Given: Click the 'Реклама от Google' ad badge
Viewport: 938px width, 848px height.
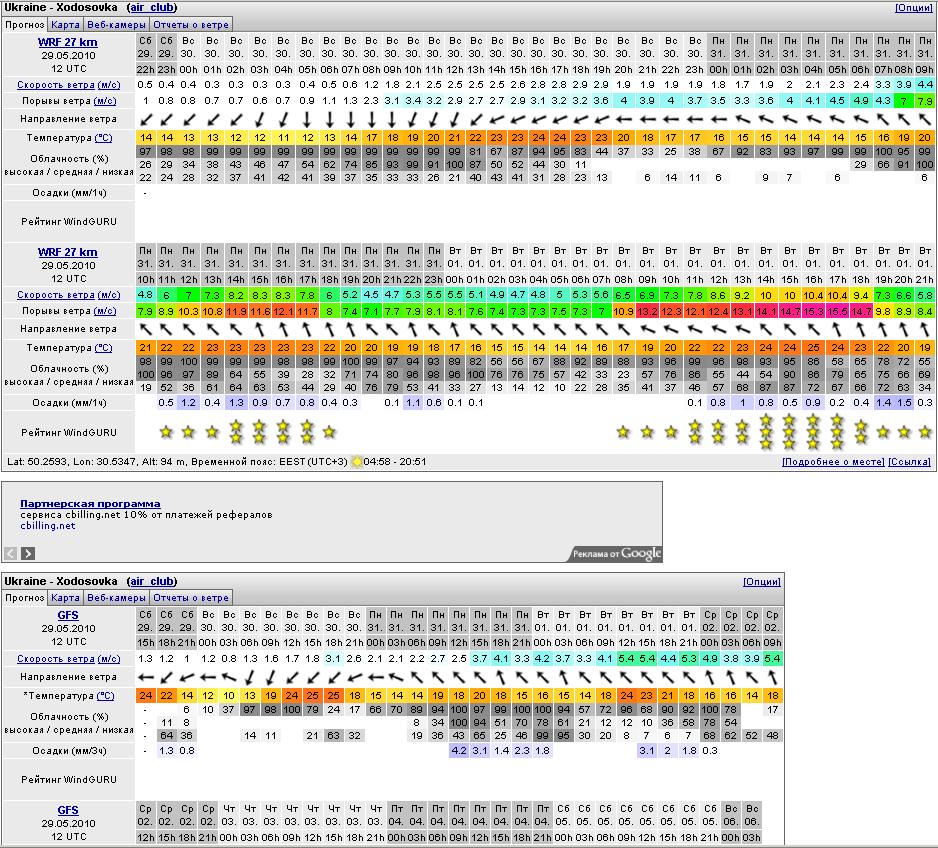Looking at the screenshot, I should 616,554.
